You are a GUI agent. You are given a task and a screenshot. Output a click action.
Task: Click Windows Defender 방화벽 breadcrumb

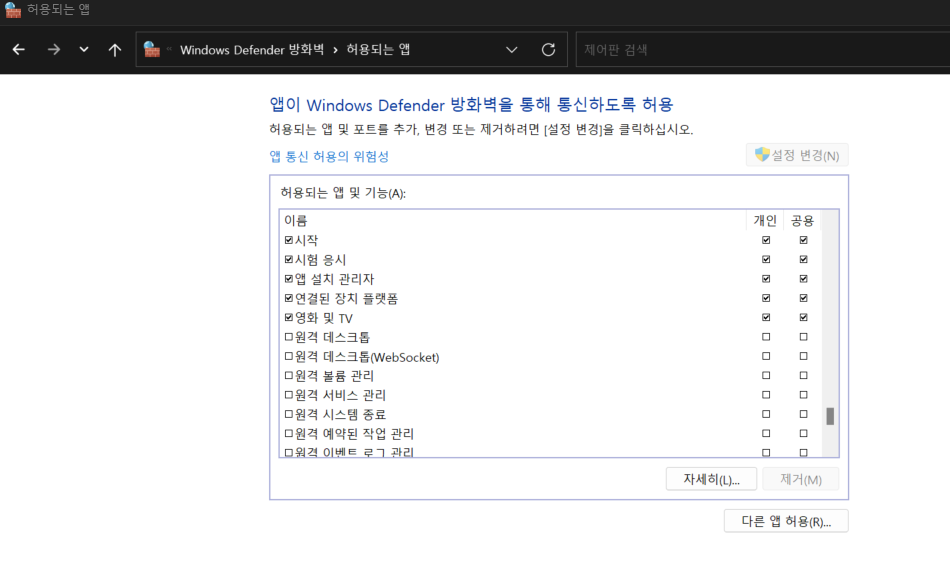tap(252, 50)
